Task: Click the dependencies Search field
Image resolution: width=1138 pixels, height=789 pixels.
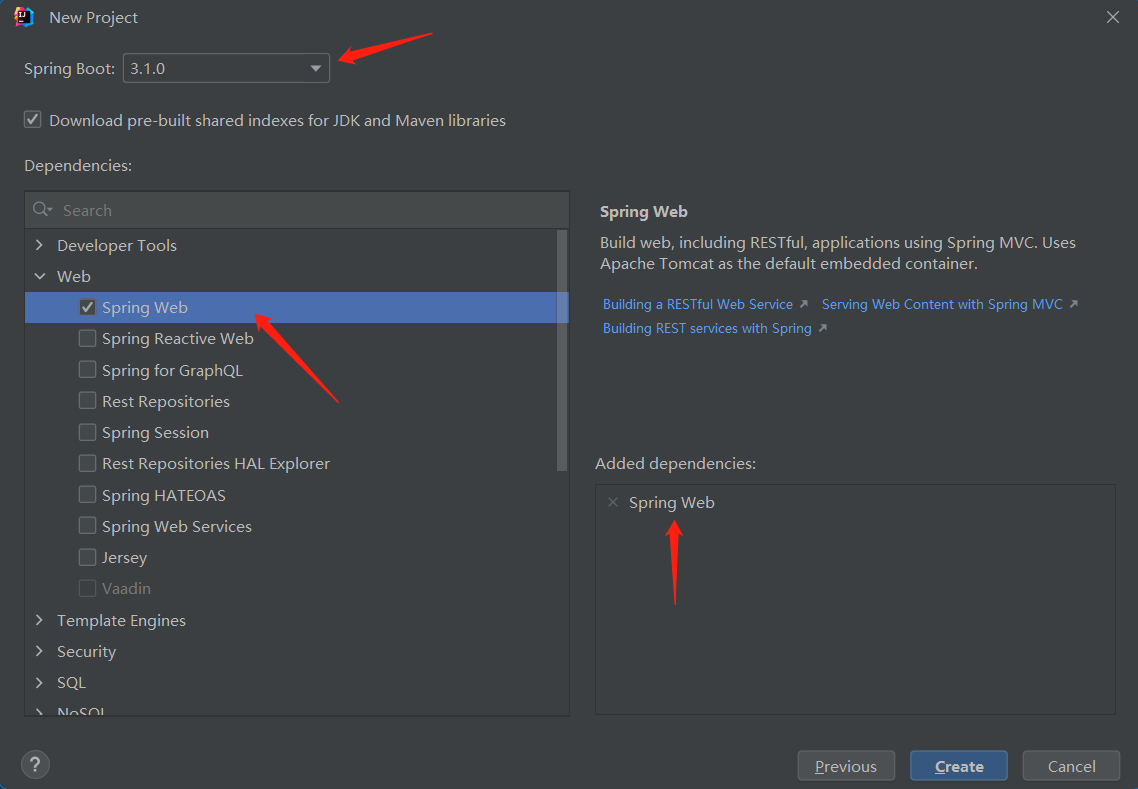Action: pos(300,210)
